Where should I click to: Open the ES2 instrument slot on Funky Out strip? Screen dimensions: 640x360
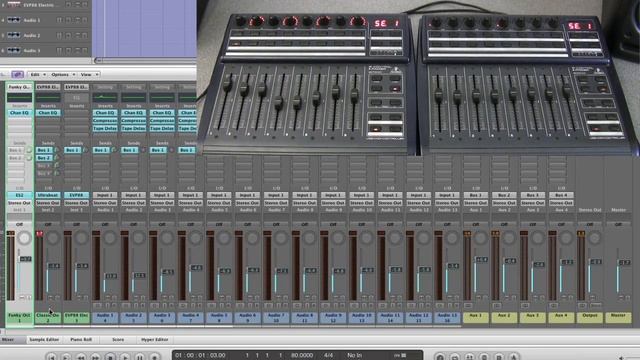tap(19, 195)
